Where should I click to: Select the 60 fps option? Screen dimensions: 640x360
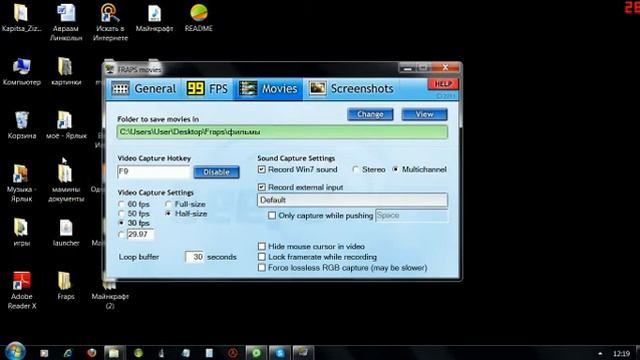[121, 204]
